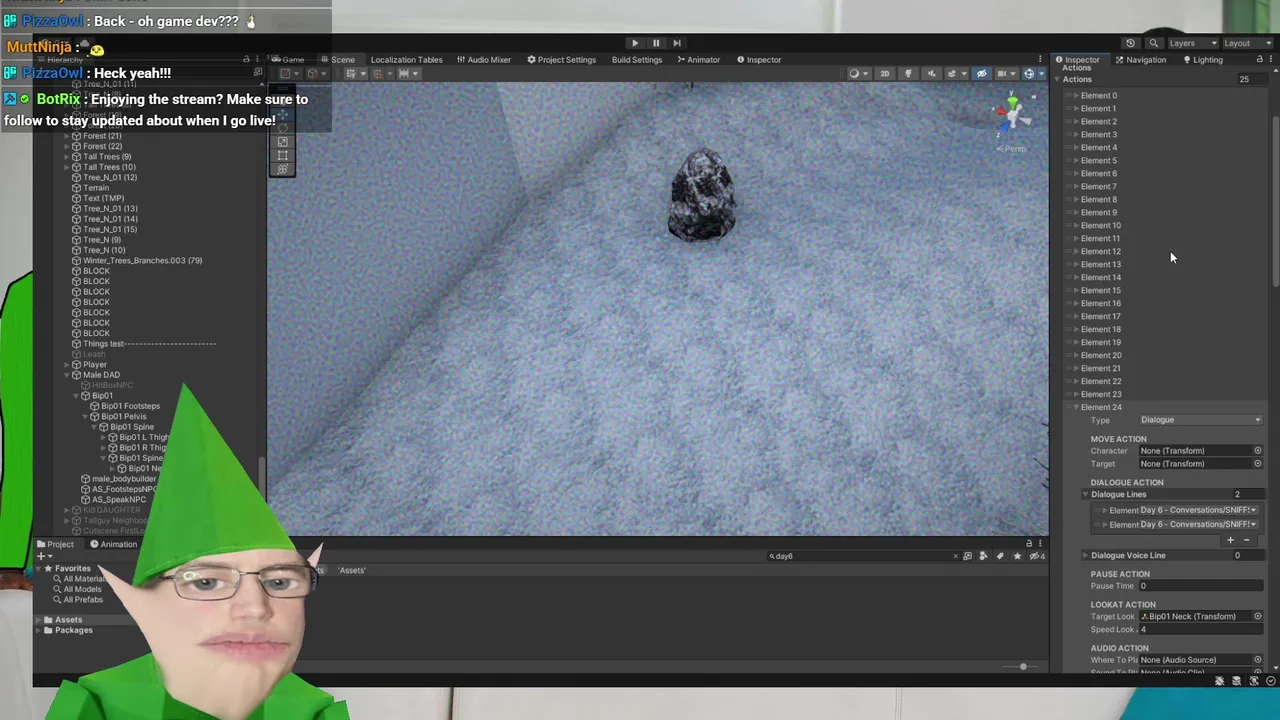Expand Element 0 in Actions list
The height and width of the screenshot is (720, 1280).
click(1076, 96)
